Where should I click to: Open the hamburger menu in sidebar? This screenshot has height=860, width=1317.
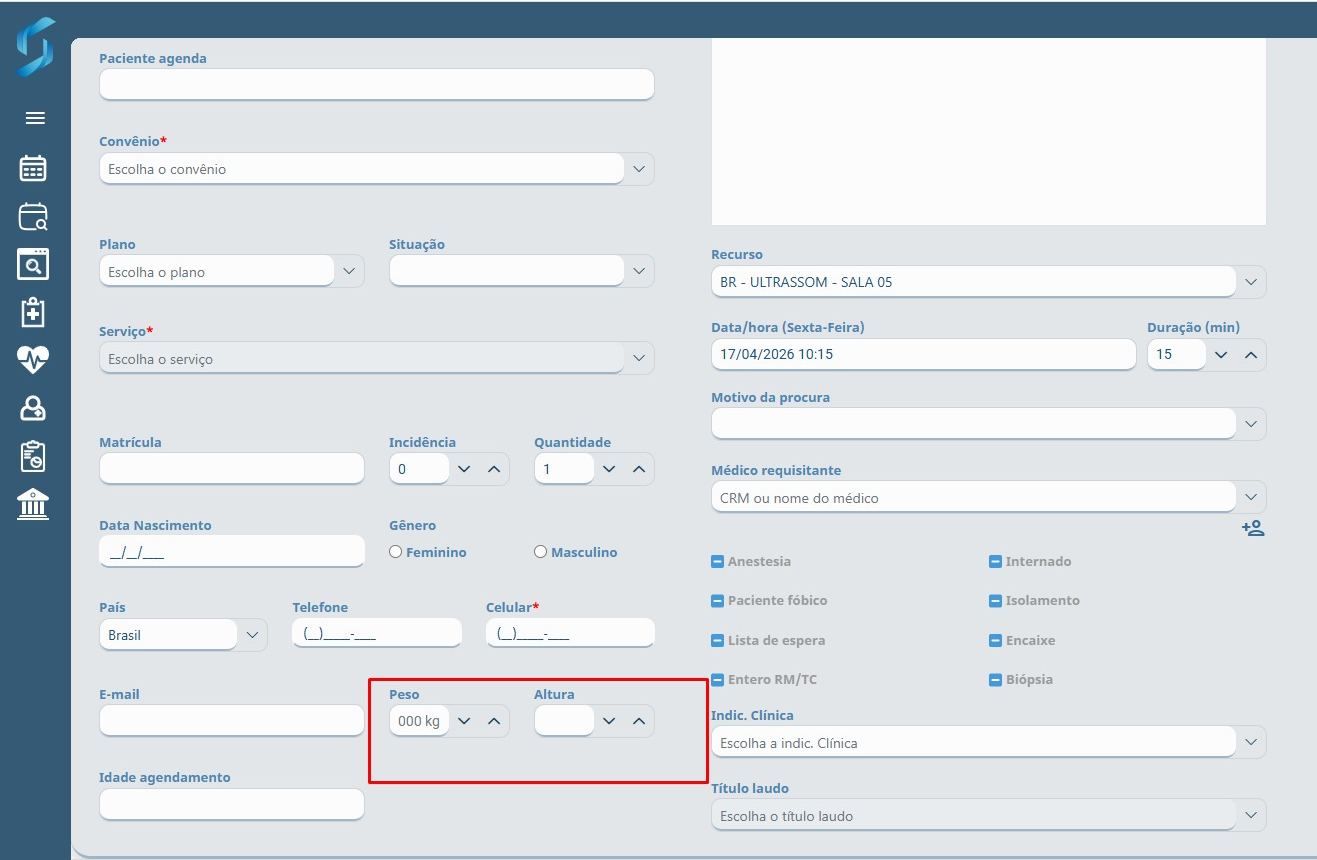tap(35, 118)
